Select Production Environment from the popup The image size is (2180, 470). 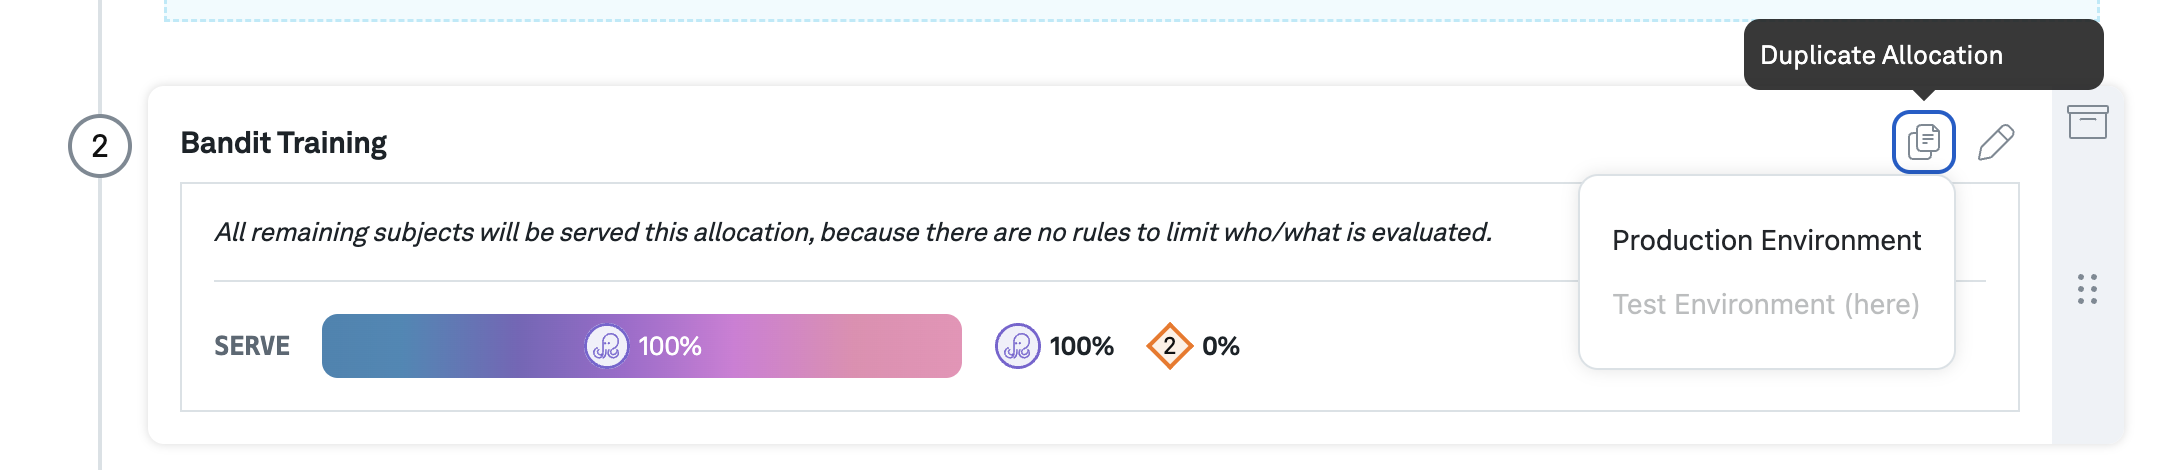(1766, 240)
